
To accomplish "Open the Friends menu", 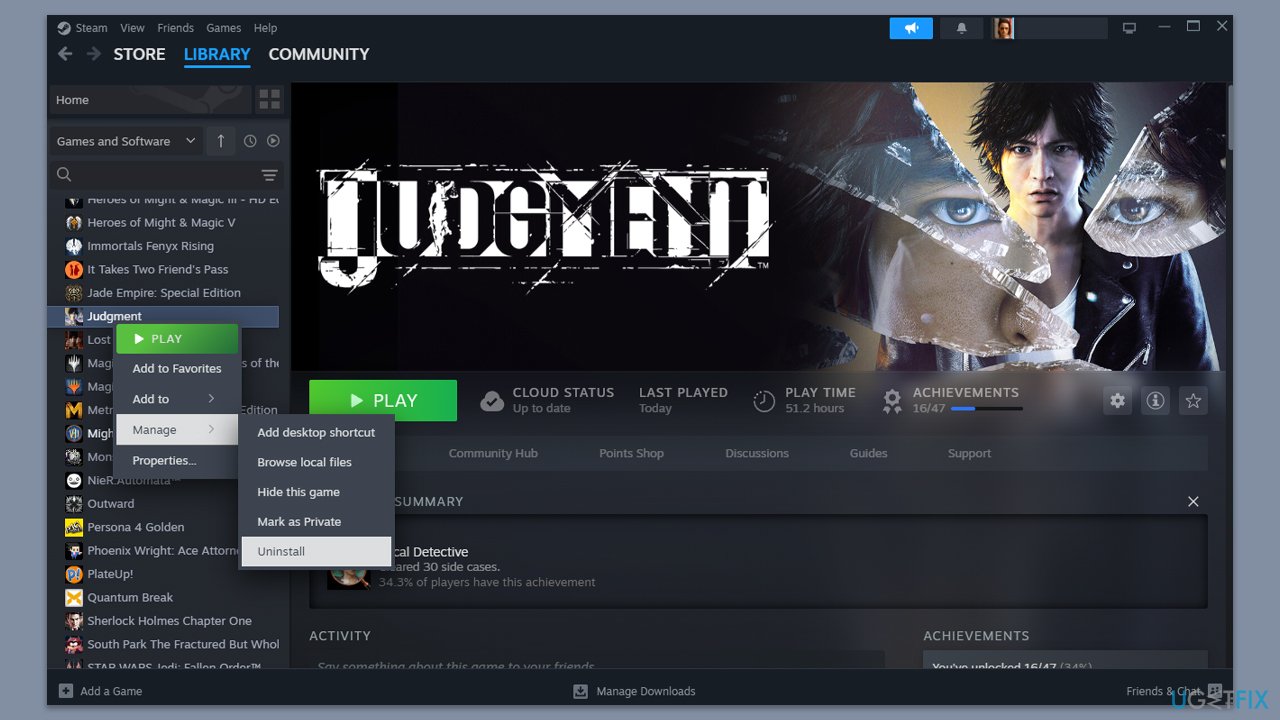I will point(175,28).
